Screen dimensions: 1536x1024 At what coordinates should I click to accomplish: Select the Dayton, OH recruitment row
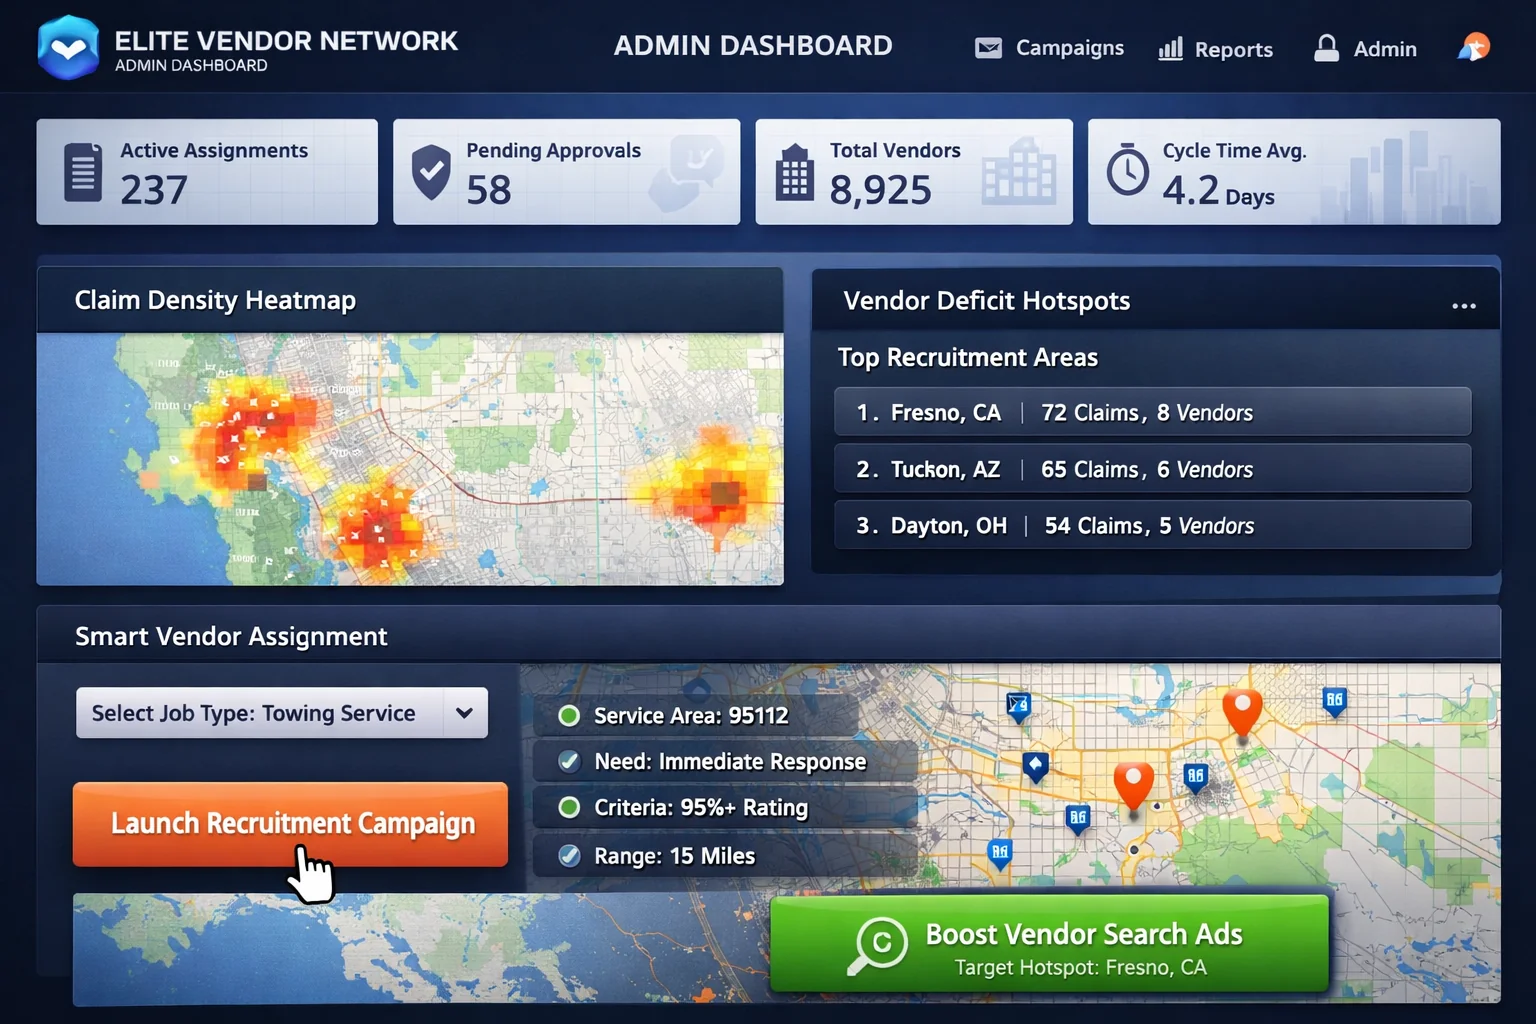pyautogui.click(x=1152, y=525)
